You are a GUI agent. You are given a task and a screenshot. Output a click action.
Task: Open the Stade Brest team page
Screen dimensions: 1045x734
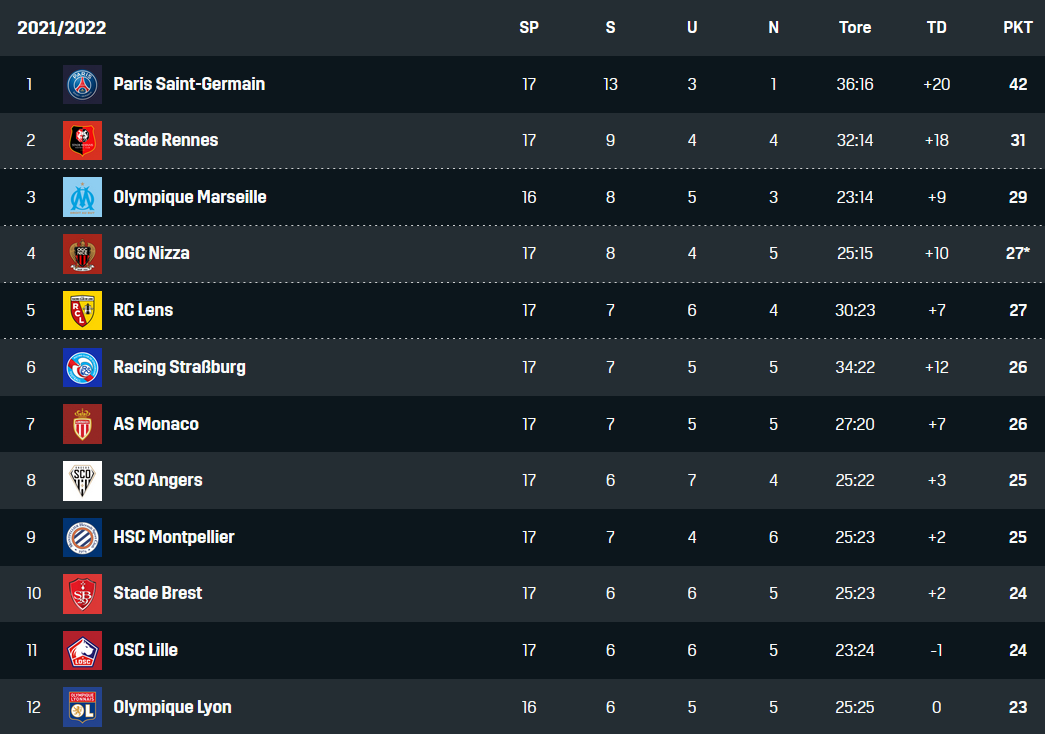click(157, 593)
